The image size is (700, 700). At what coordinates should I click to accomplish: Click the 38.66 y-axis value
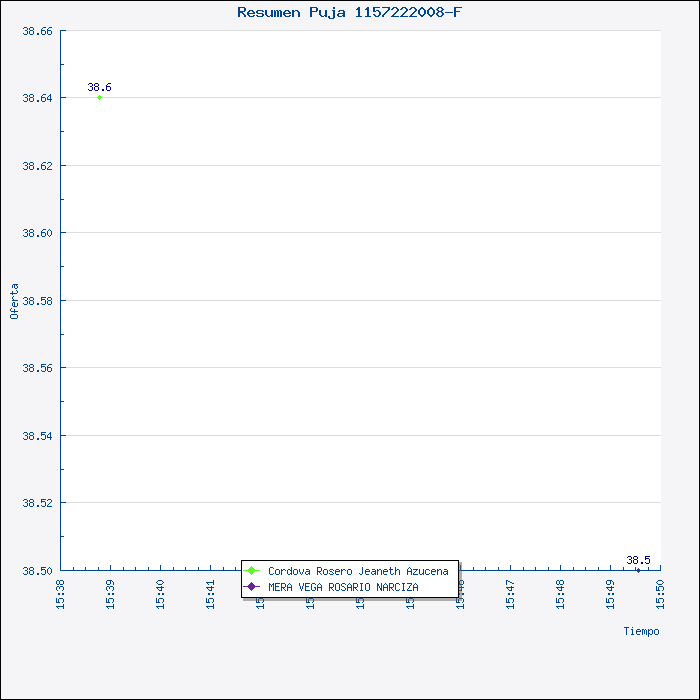[x=37, y=31]
